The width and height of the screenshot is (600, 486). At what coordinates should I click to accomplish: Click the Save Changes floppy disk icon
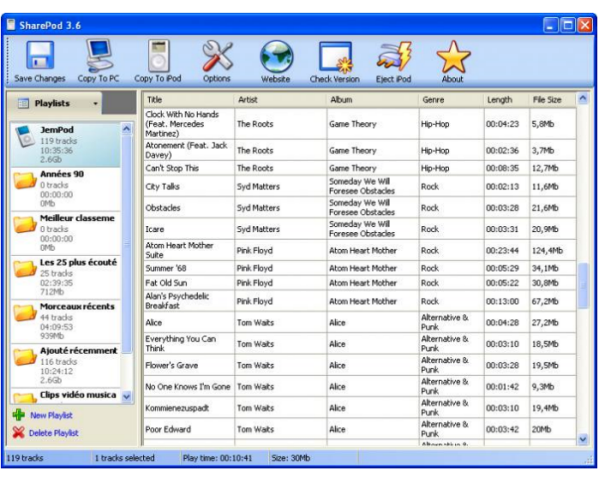(40, 56)
